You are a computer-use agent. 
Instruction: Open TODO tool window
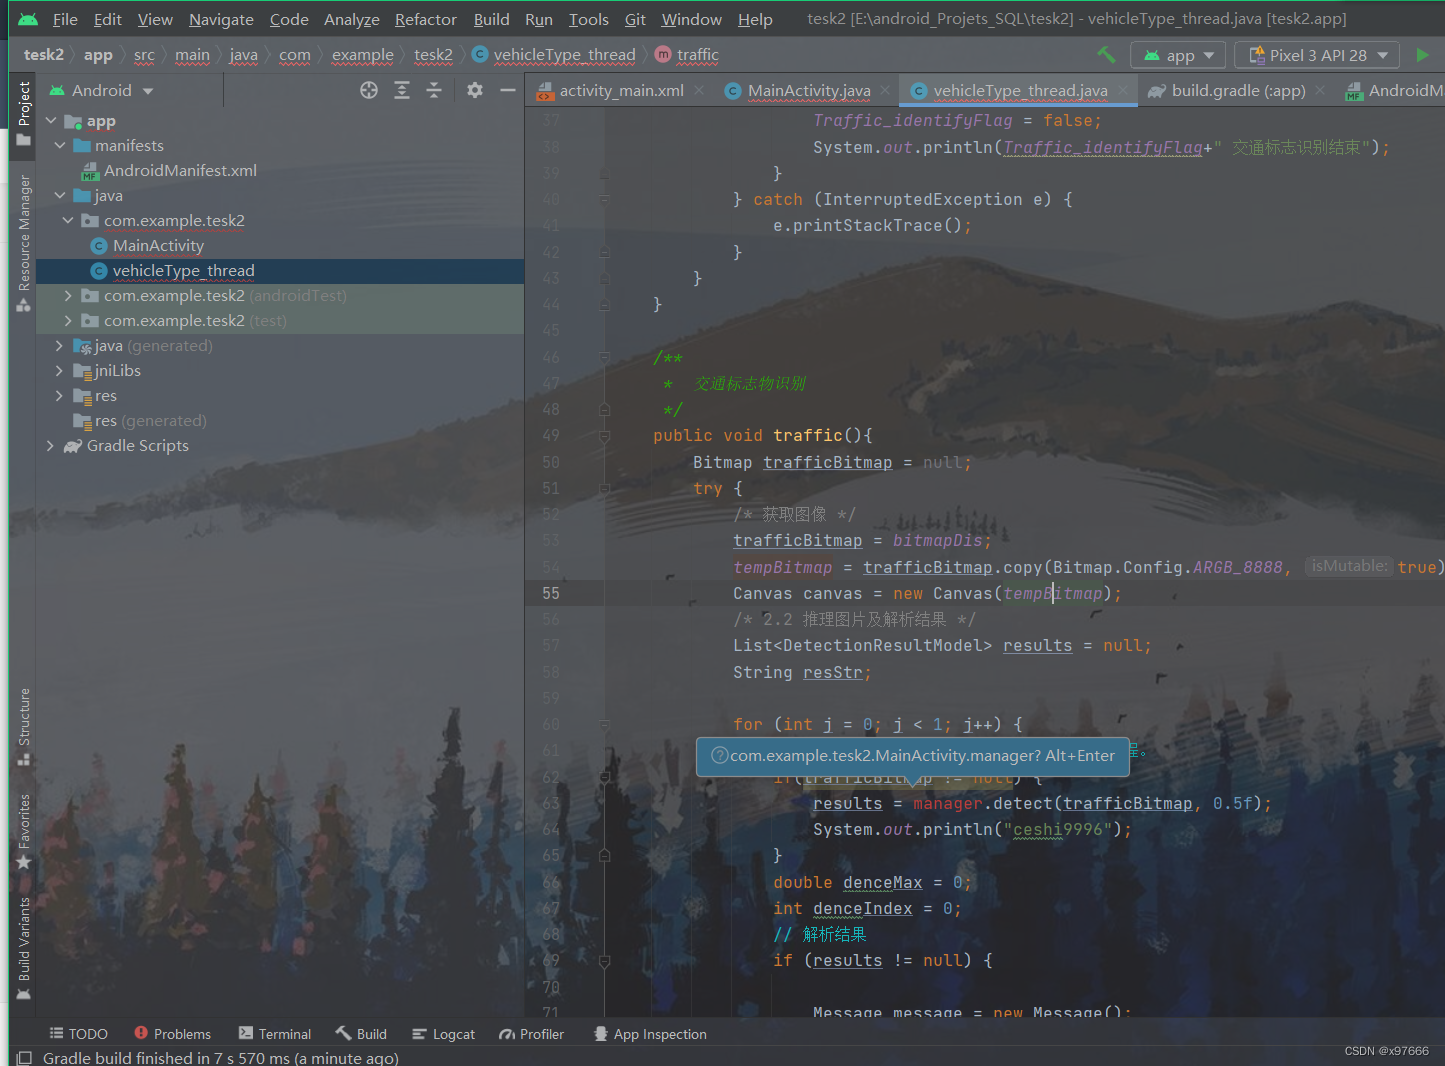tap(78, 1034)
